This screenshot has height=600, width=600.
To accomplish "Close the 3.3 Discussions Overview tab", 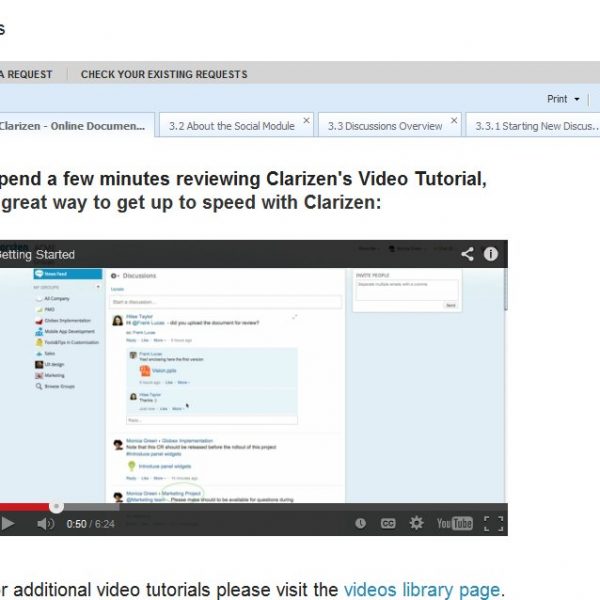I will click(454, 120).
